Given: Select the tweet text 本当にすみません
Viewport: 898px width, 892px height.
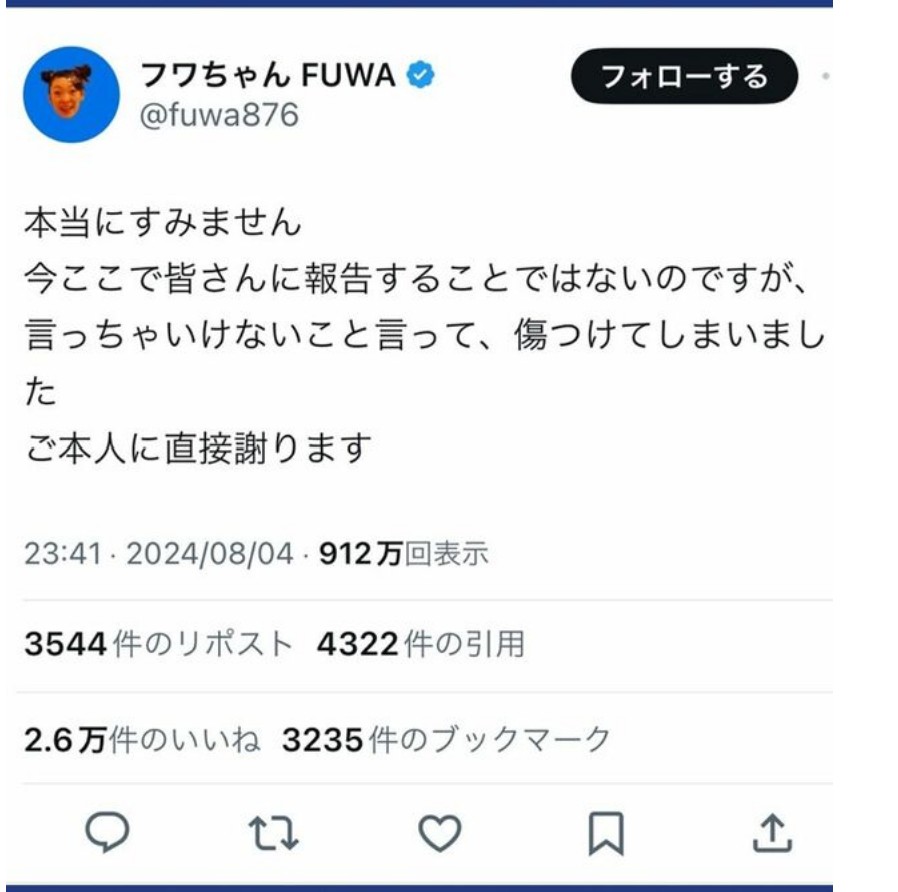Looking at the screenshot, I should click(163, 222).
